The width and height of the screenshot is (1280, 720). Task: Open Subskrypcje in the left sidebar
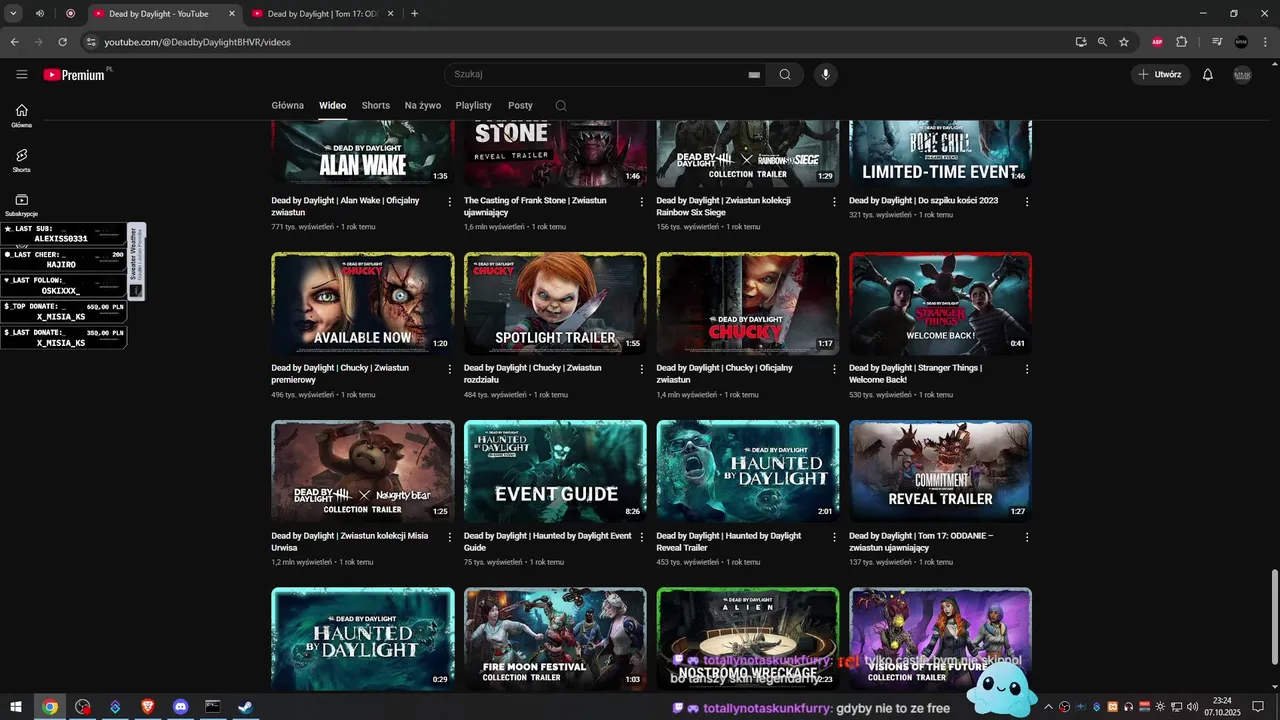[22, 205]
